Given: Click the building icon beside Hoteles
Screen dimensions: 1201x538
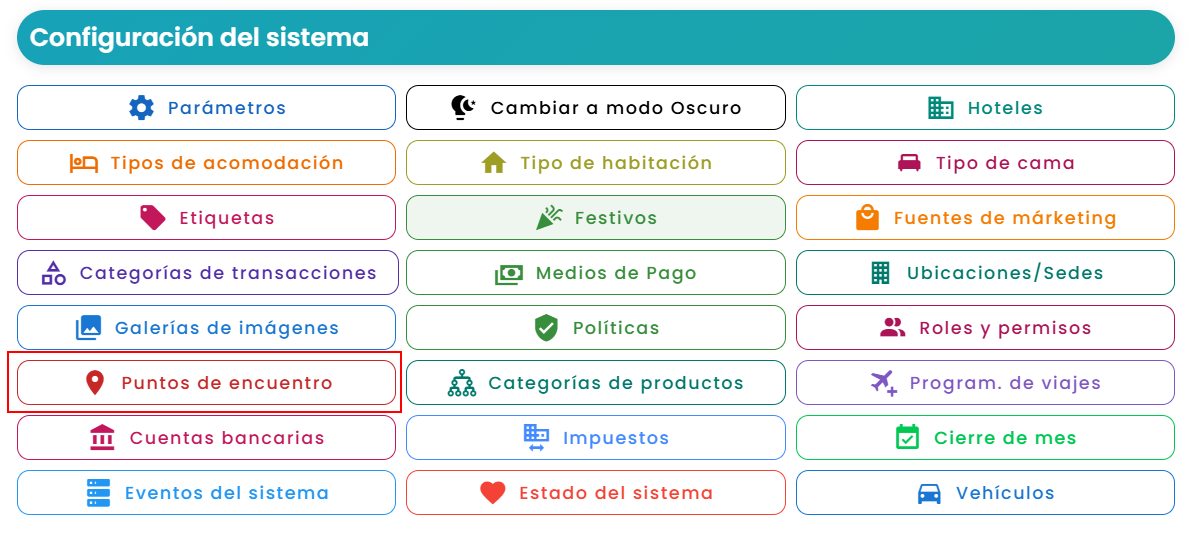Looking at the screenshot, I should point(941,108).
